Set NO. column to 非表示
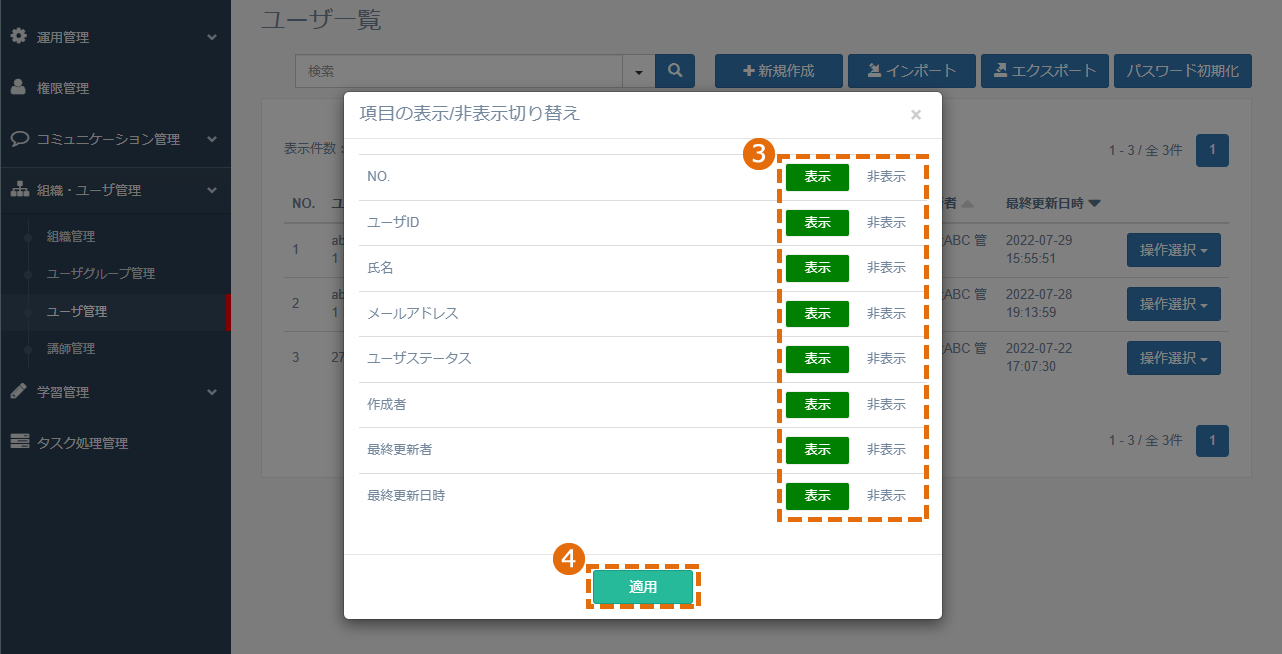 [x=886, y=177]
